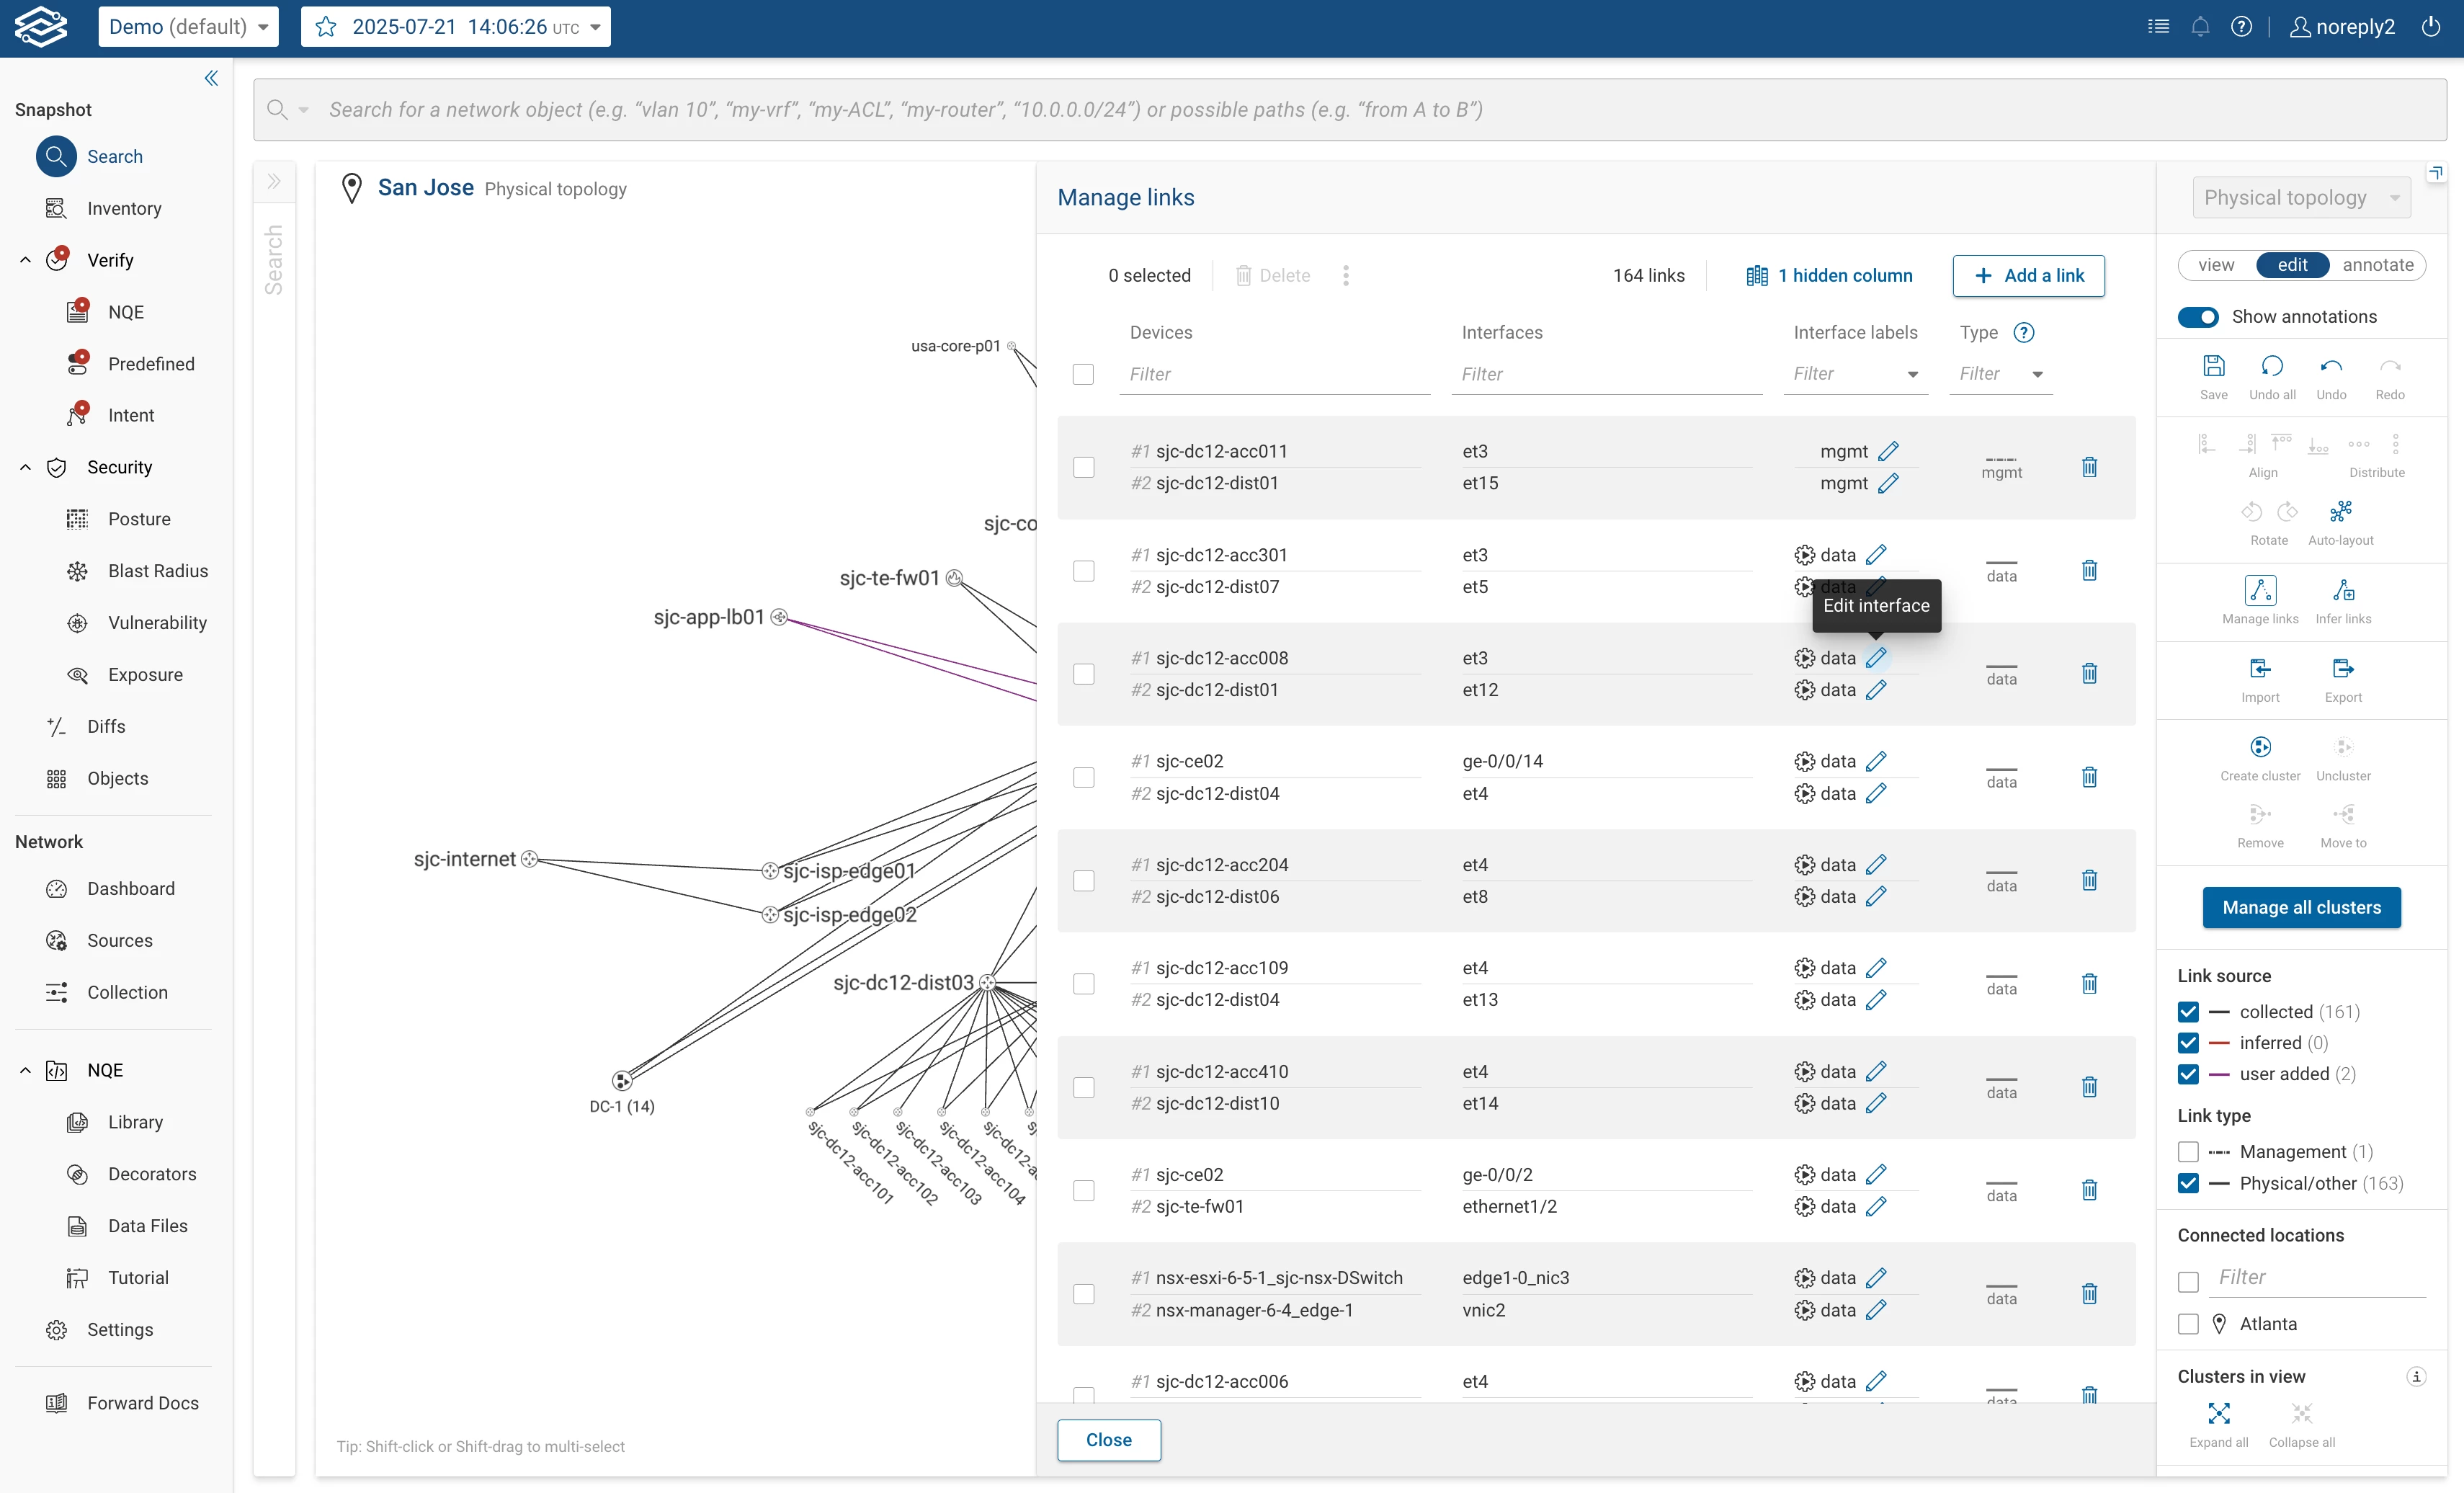Viewport: 2464px width, 1493px height.
Task: Uncheck inferred link source checkbox
Action: click(x=2188, y=1043)
